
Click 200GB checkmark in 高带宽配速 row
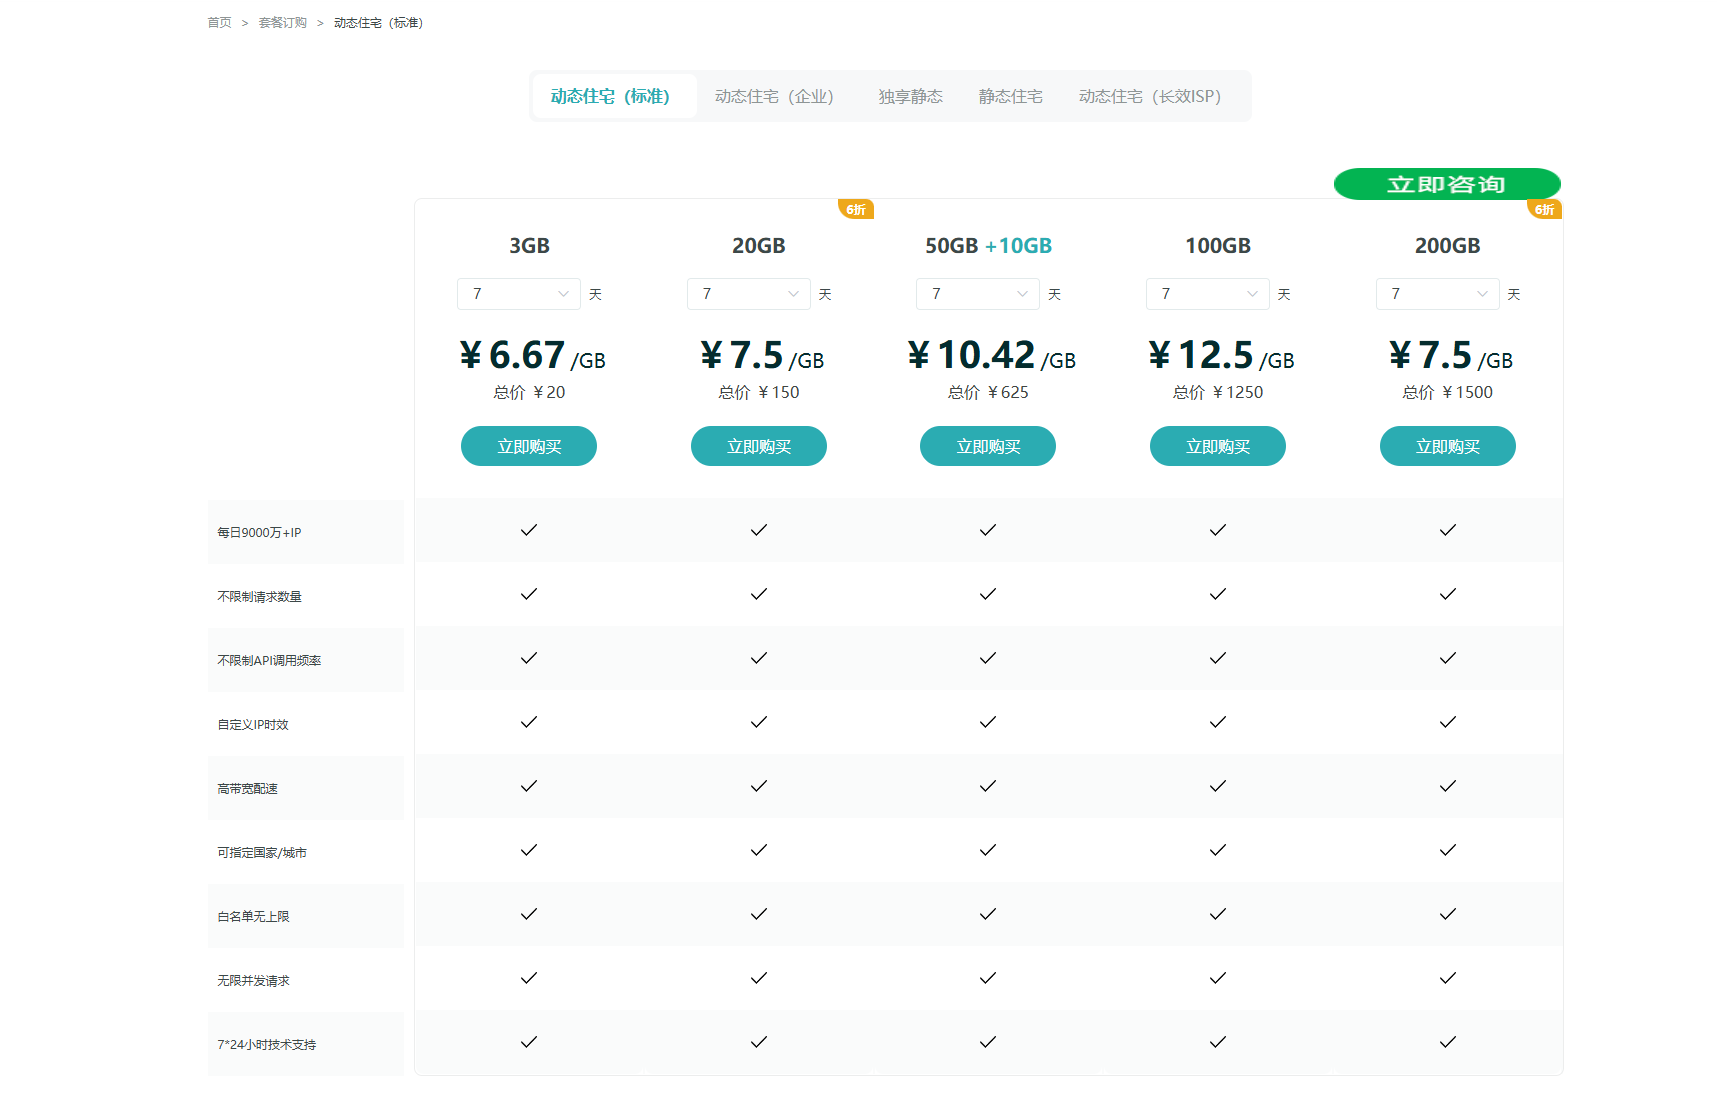[x=1448, y=786]
